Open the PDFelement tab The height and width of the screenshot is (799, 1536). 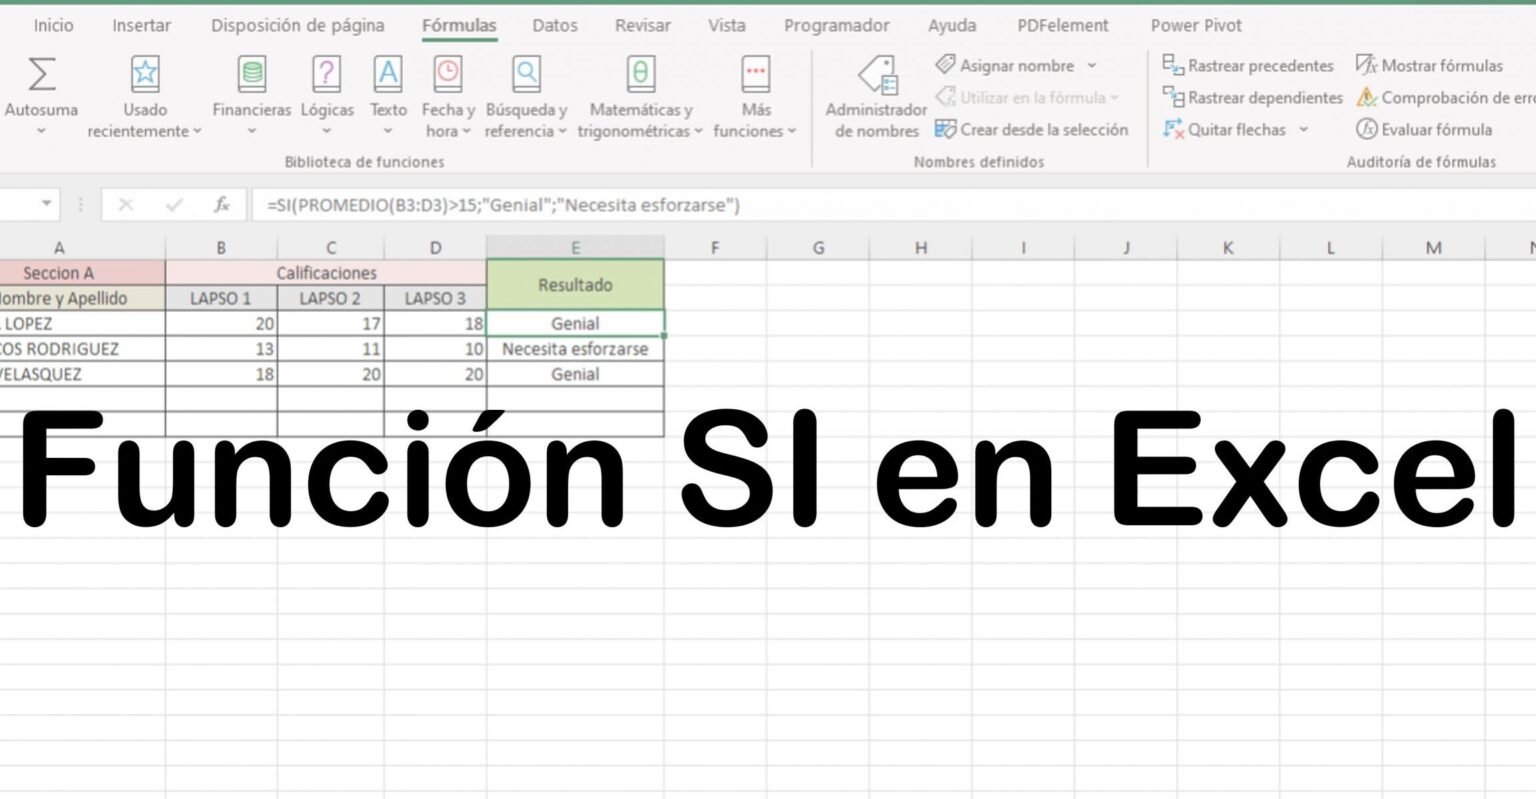pyautogui.click(x=1063, y=26)
